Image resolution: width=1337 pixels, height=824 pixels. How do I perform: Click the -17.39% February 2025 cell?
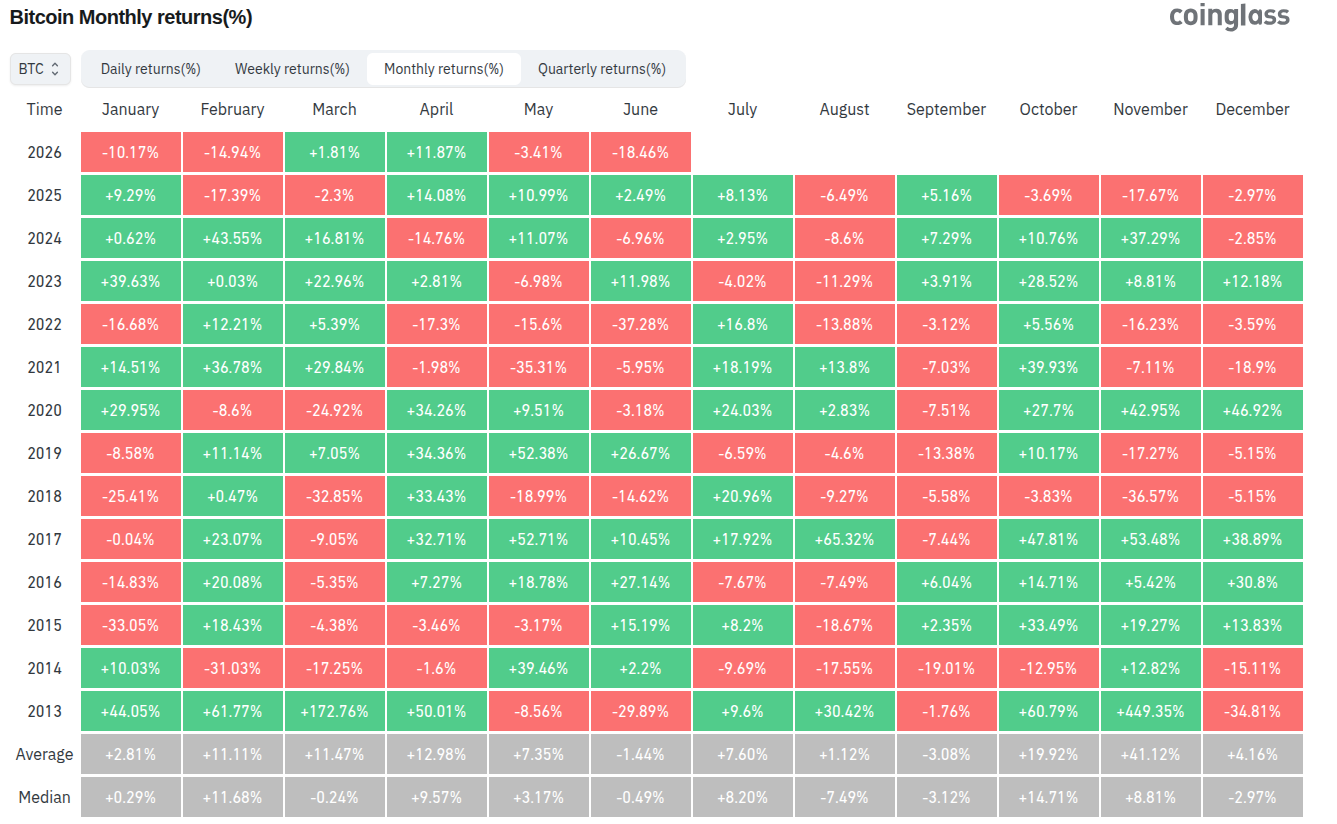click(233, 195)
